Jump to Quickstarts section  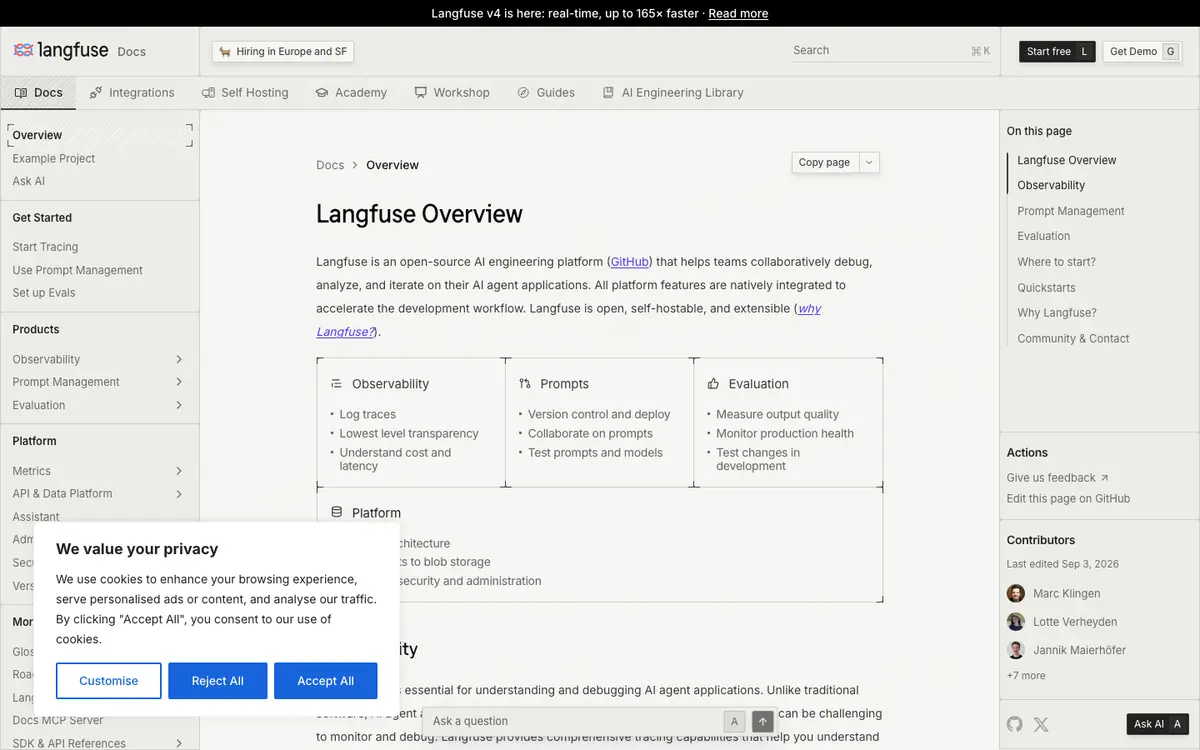tap(1047, 288)
